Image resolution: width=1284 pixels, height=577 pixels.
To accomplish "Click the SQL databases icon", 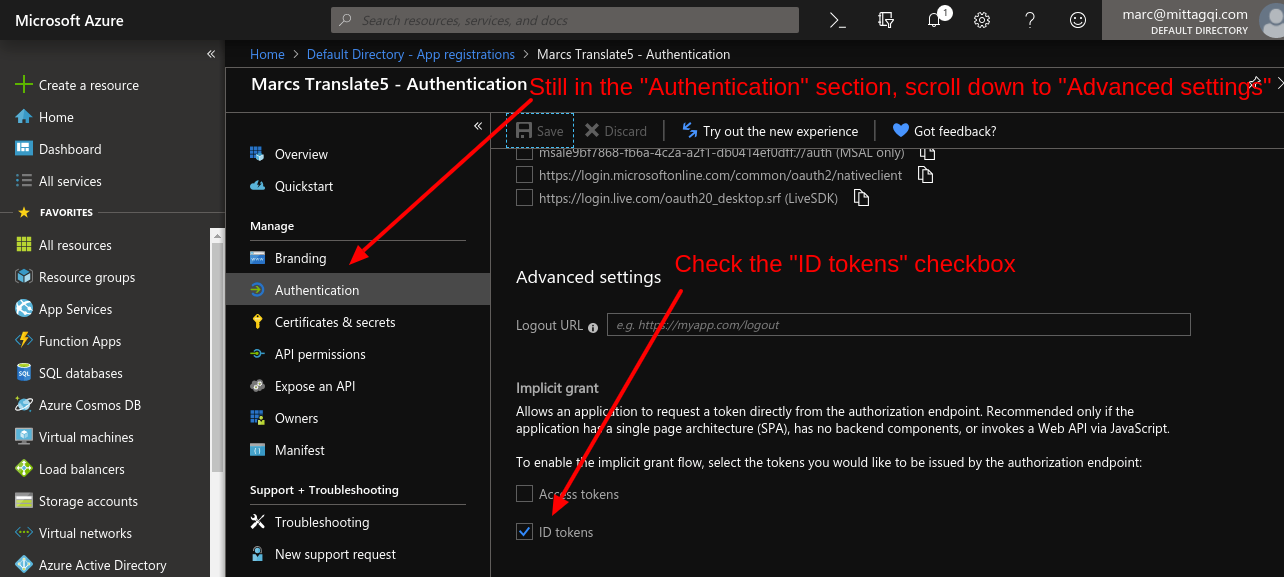I will click(24, 373).
